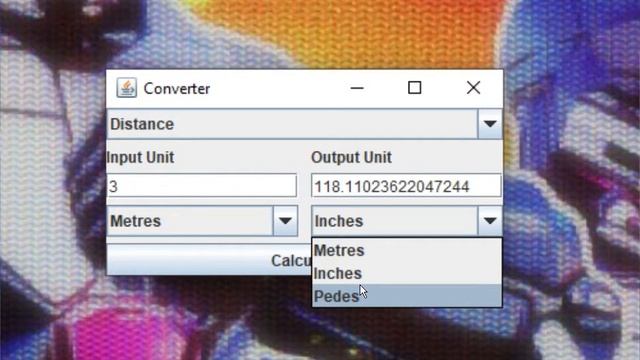Choose Pedes in the output unit list
Viewport: 640px width, 360px height.
click(407, 296)
